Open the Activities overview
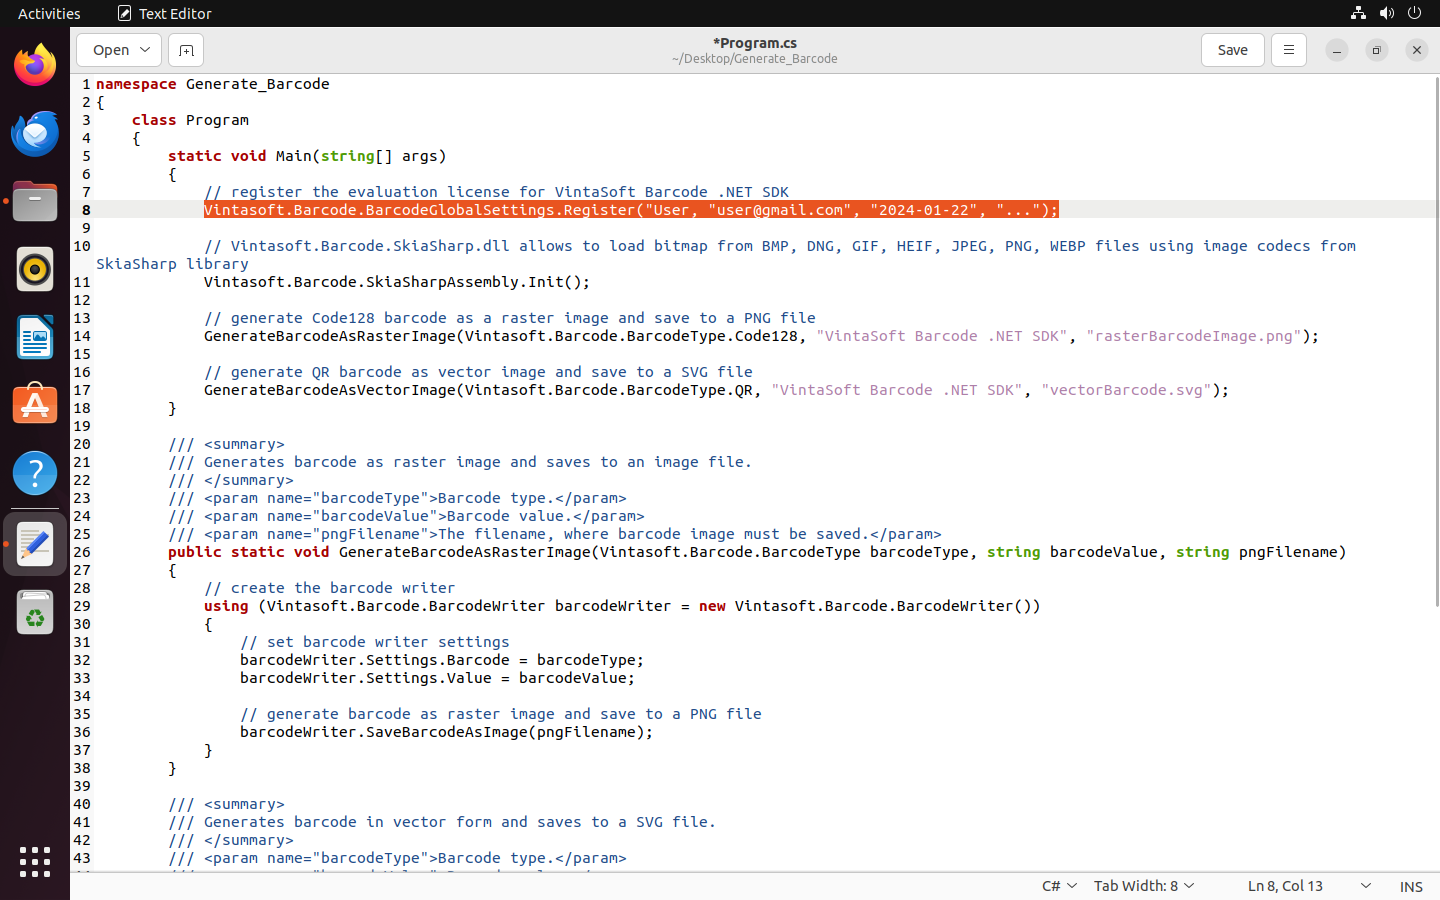 49,14
